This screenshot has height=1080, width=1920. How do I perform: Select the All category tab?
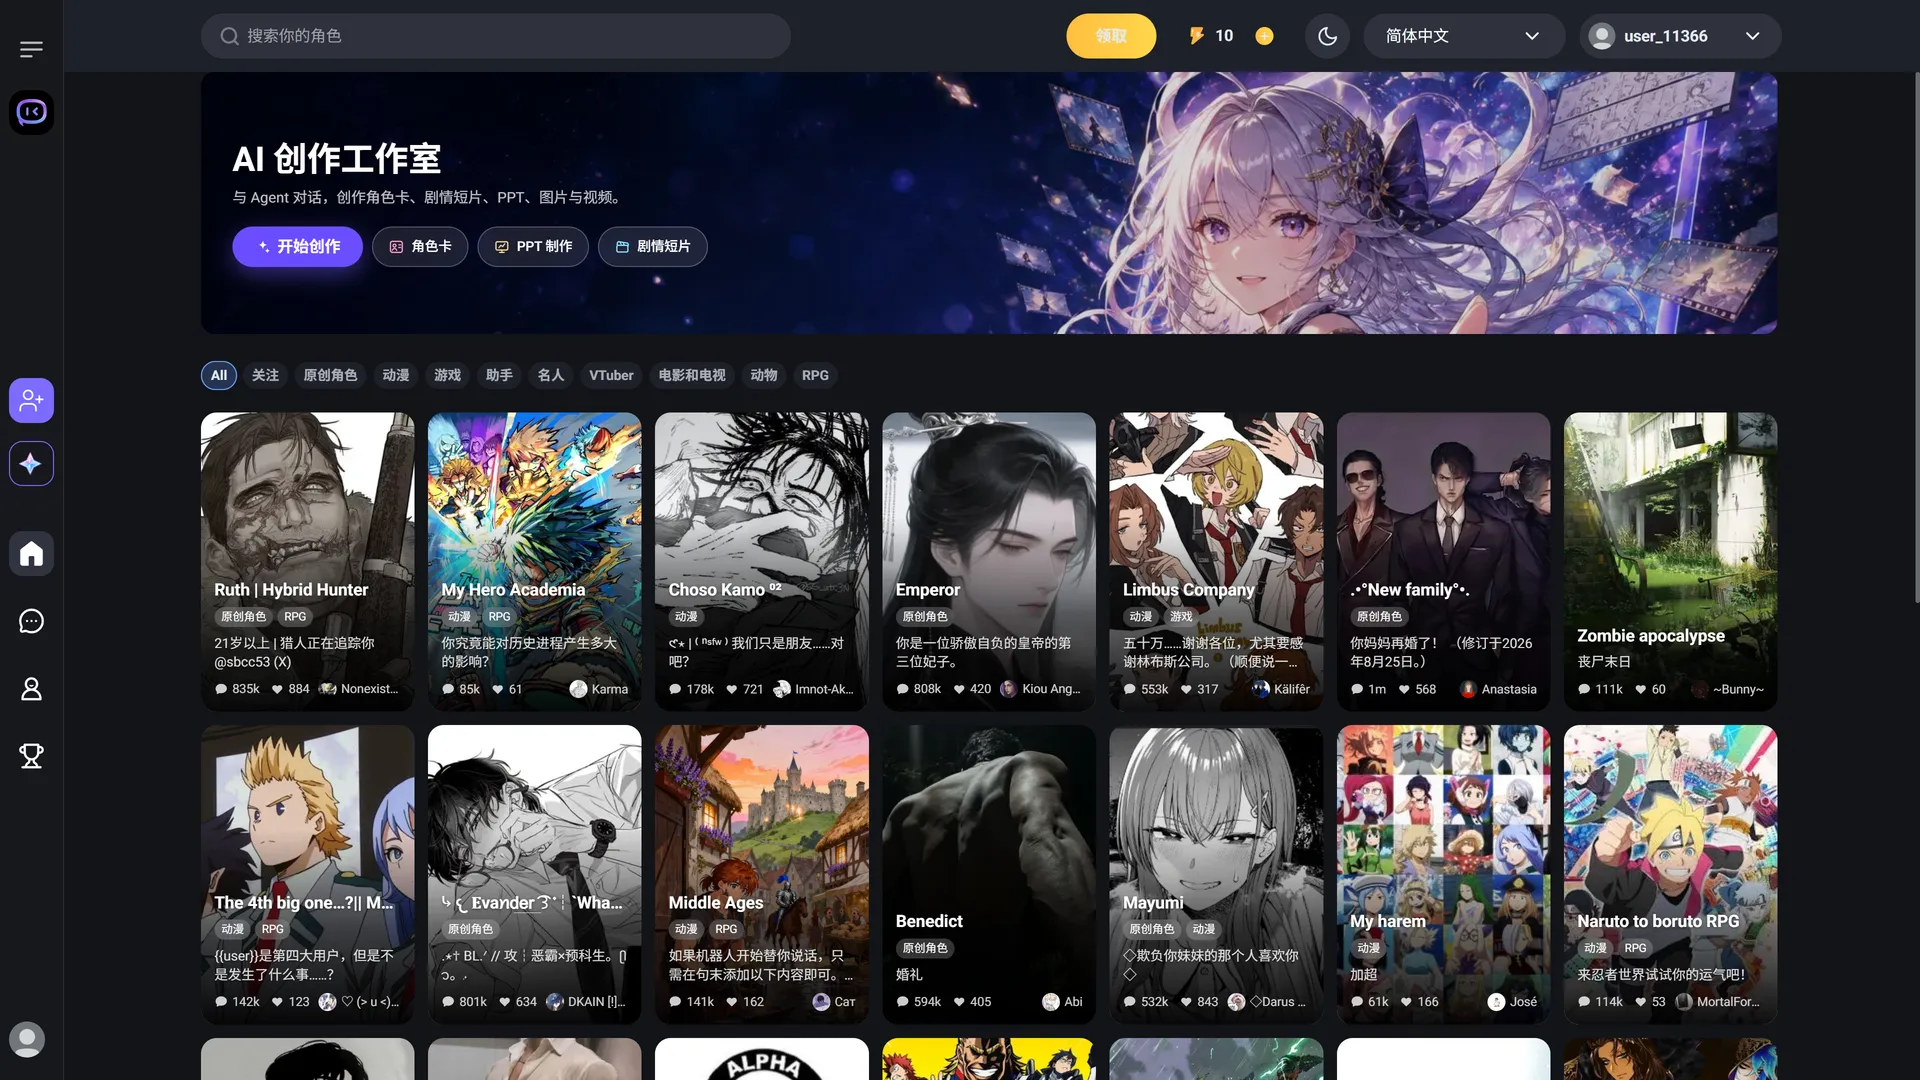(219, 375)
